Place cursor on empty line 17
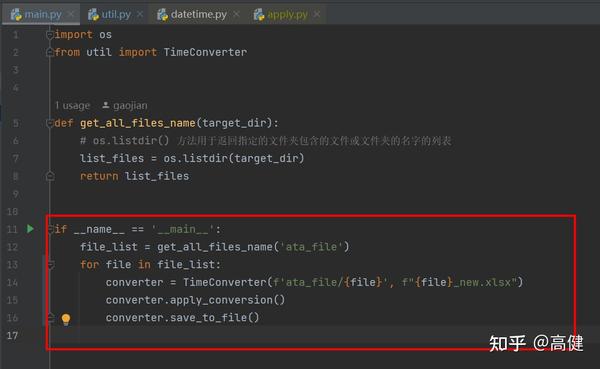Image resolution: width=600 pixels, height=369 pixels. point(306,336)
